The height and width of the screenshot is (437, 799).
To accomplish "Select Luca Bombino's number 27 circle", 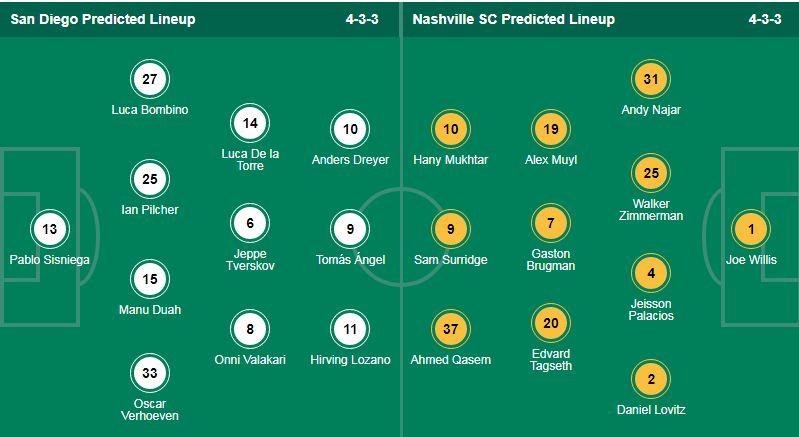I will 150,79.
